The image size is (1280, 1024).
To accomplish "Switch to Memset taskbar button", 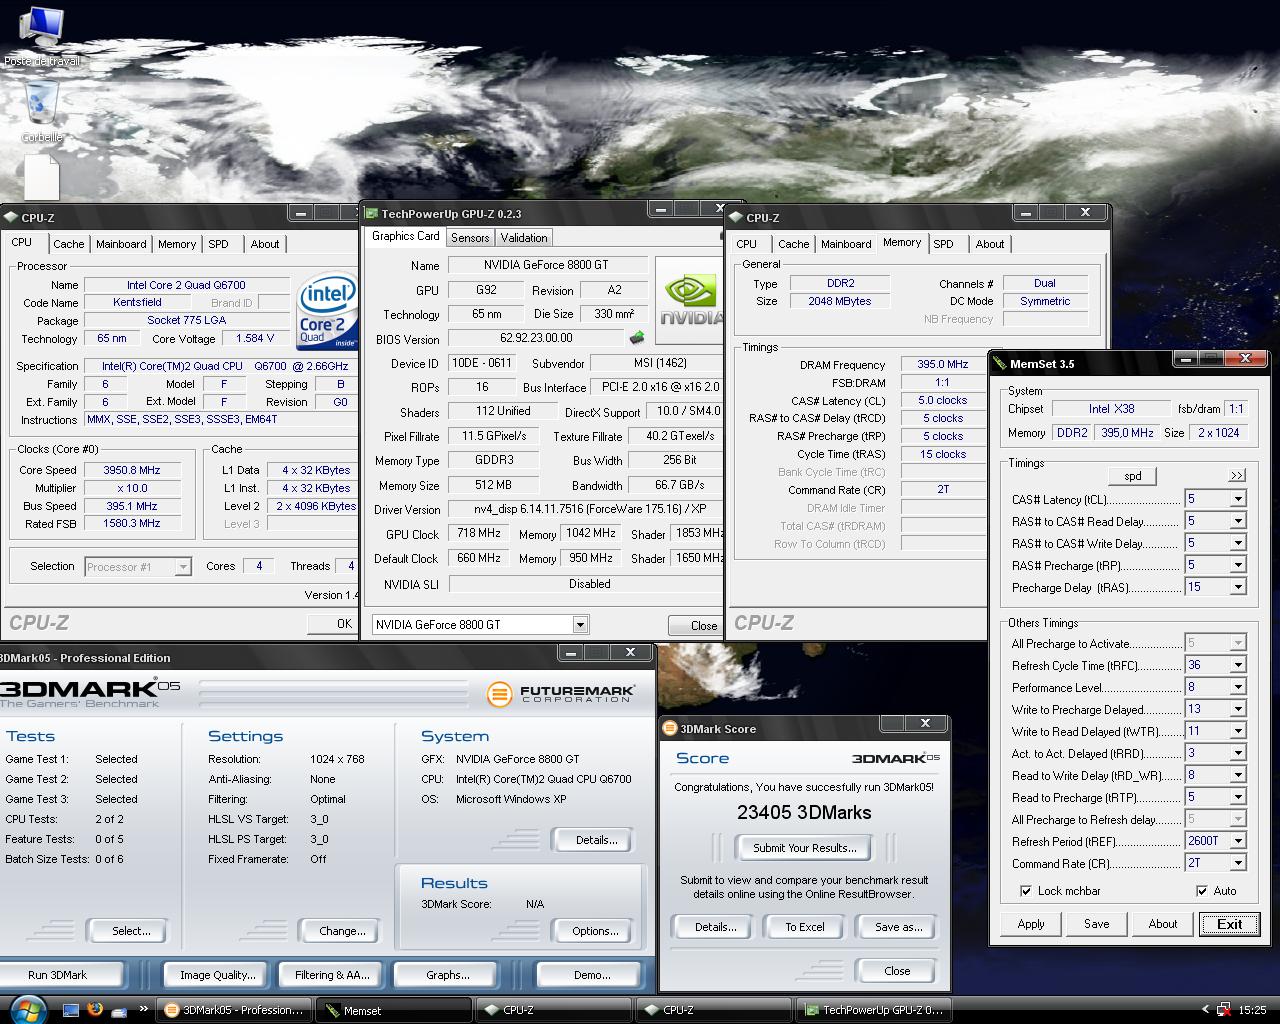I will [393, 1010].
